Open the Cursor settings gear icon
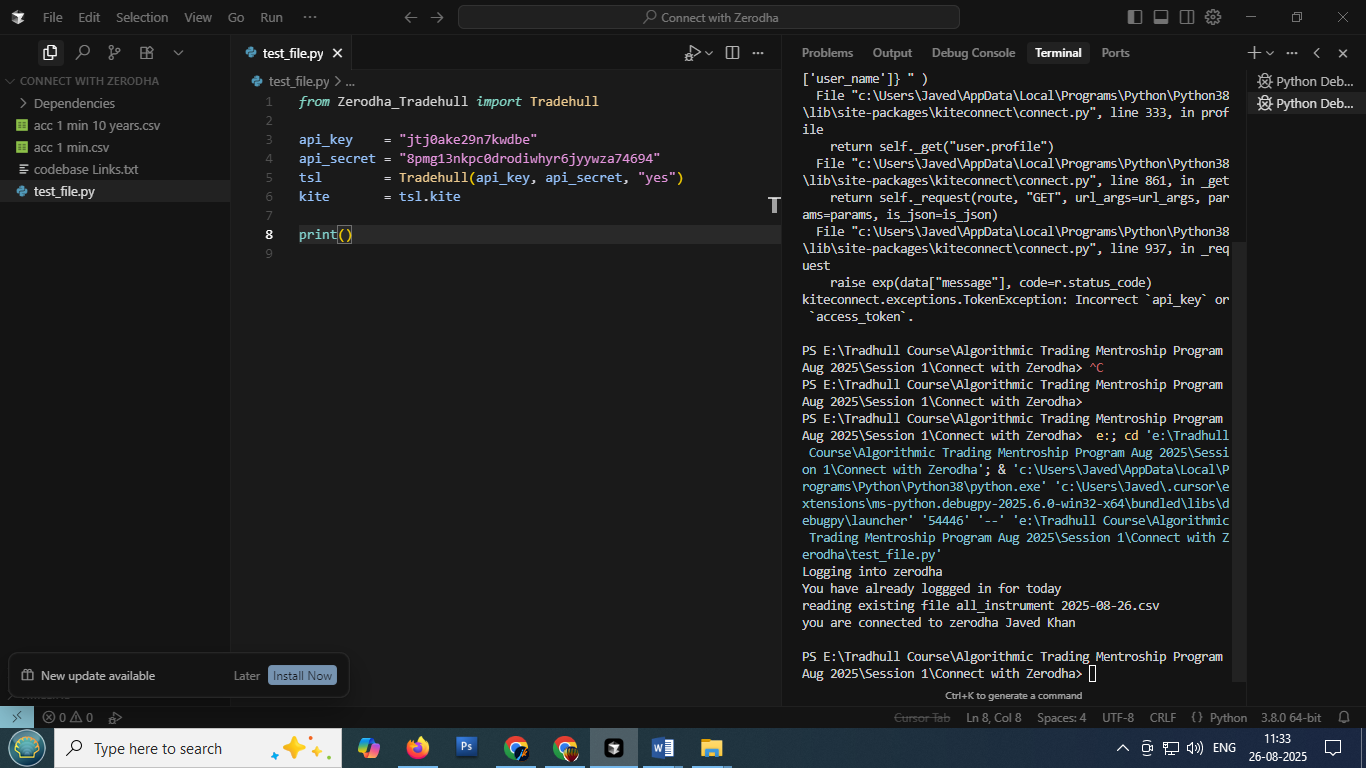 click(x=1213, y=17)
